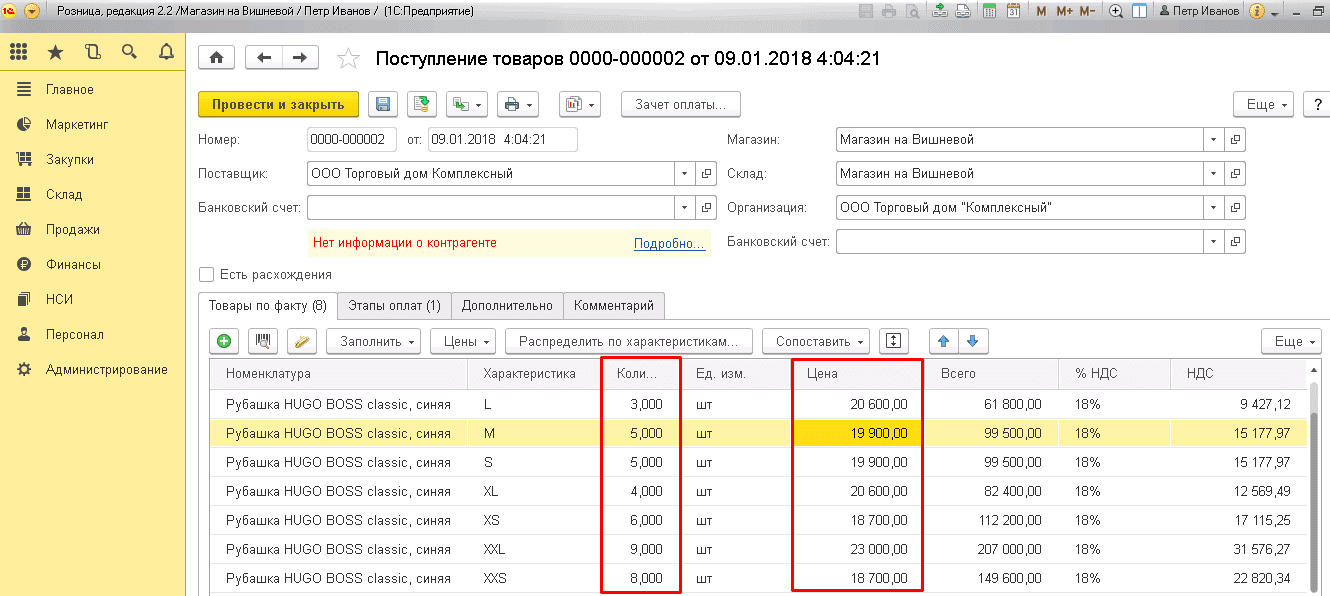This screenshot has width=1330, height=596.
Task: Open the 'Подробно...' link
Action: pyautogui.click(x=669, y=243)
